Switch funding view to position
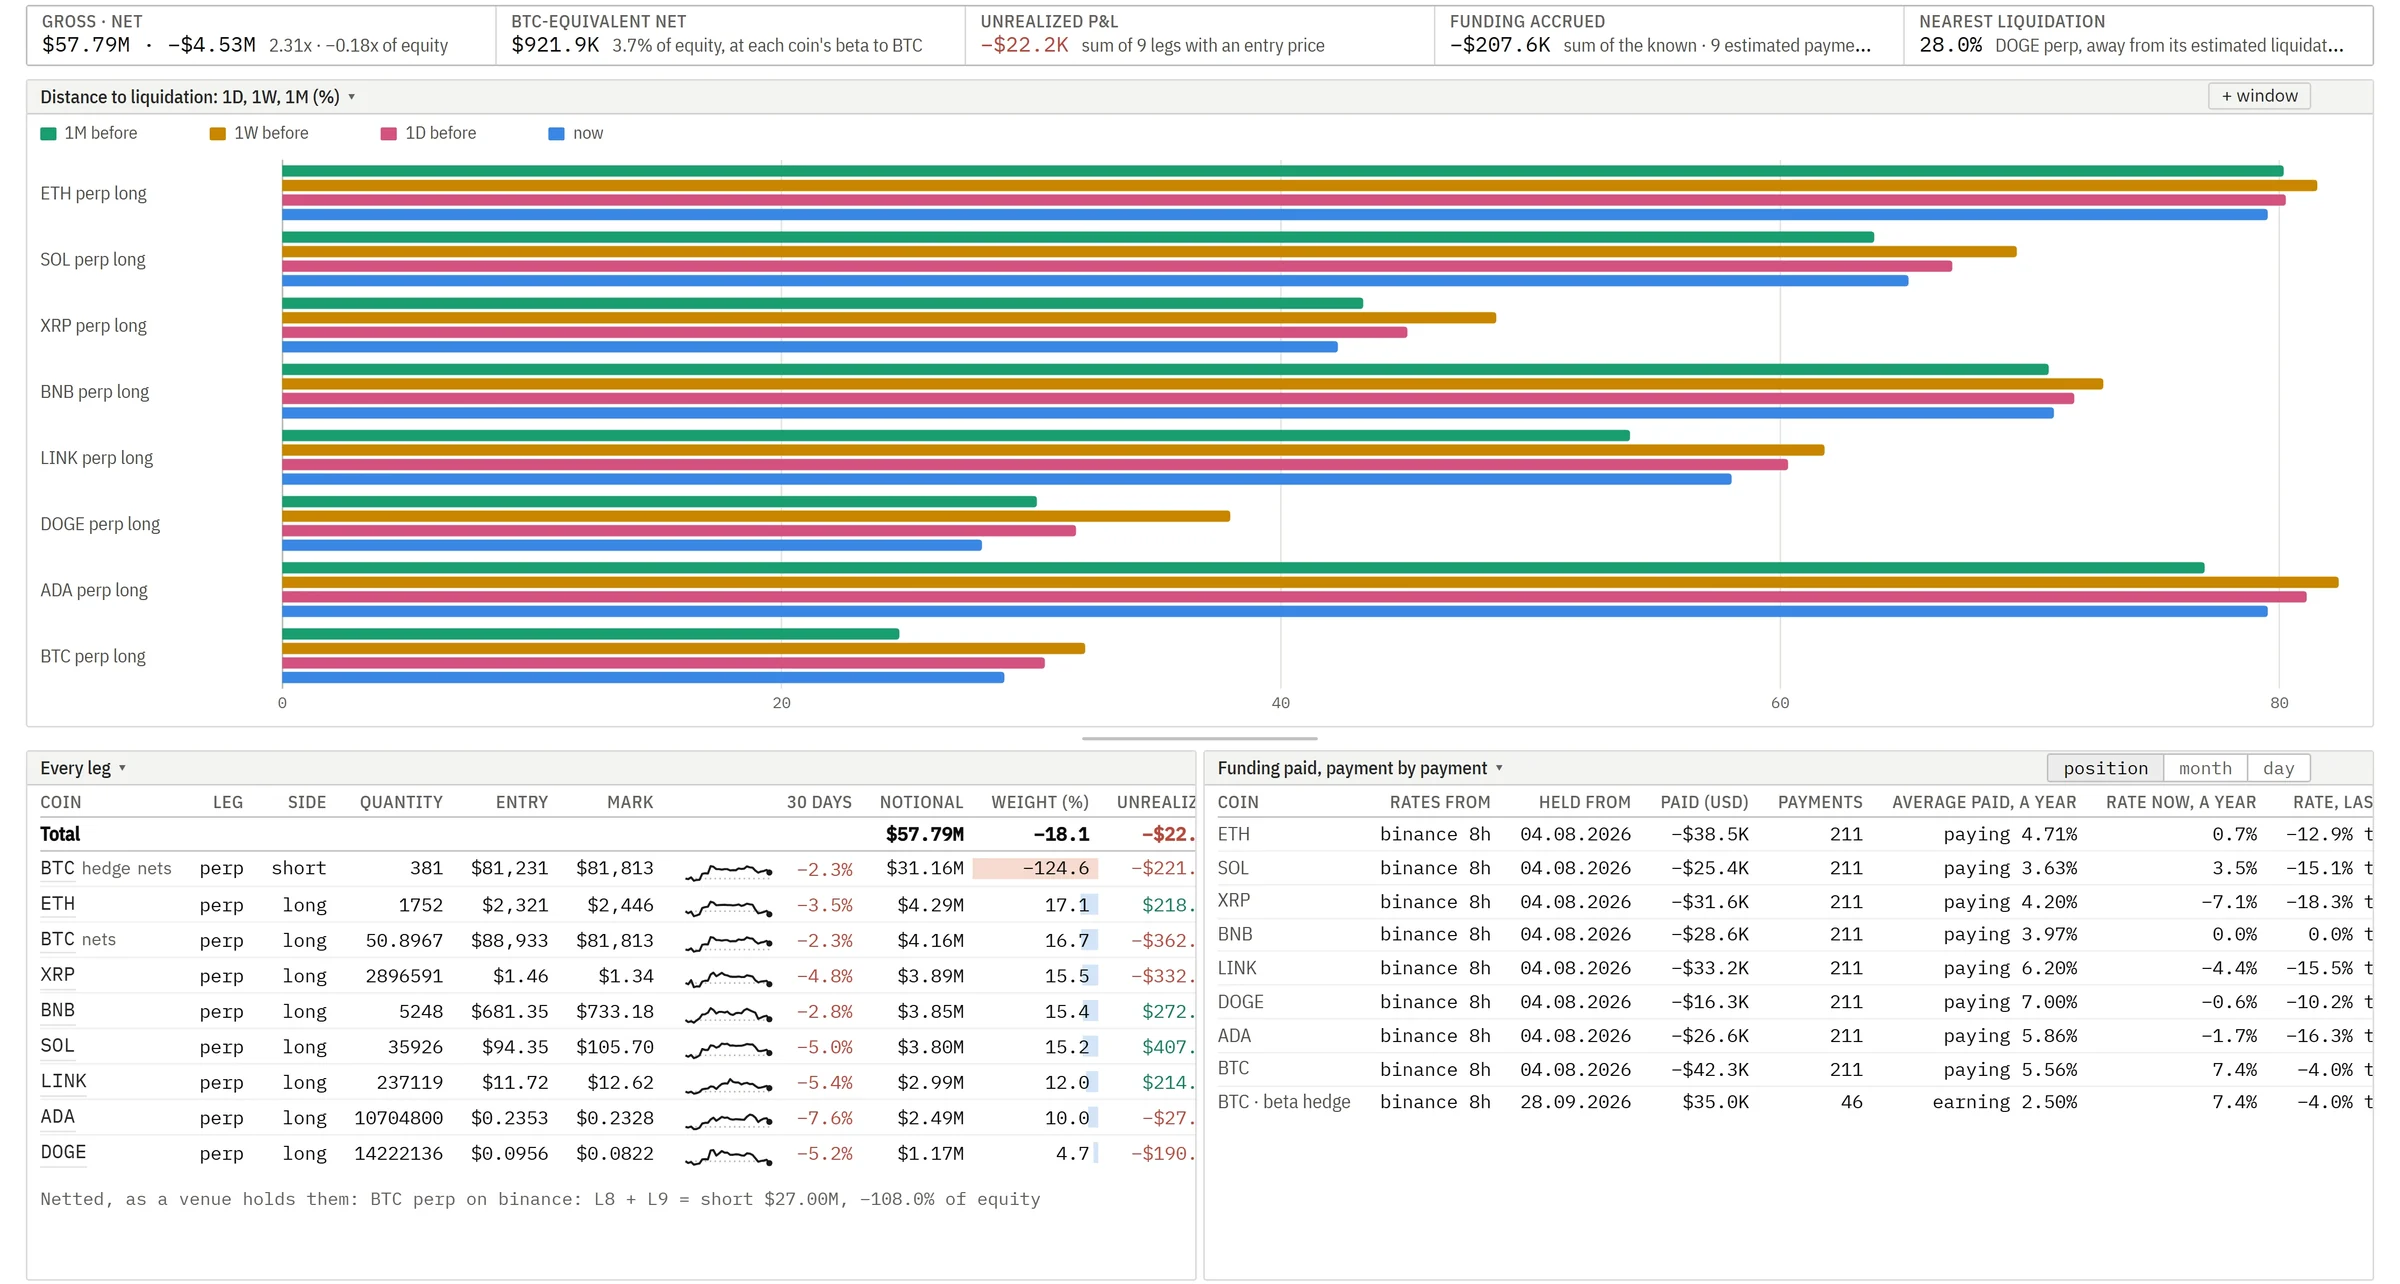The height and width of the screenshot is (1284, 2400). pyautogui.click(x=2105, y=768)
